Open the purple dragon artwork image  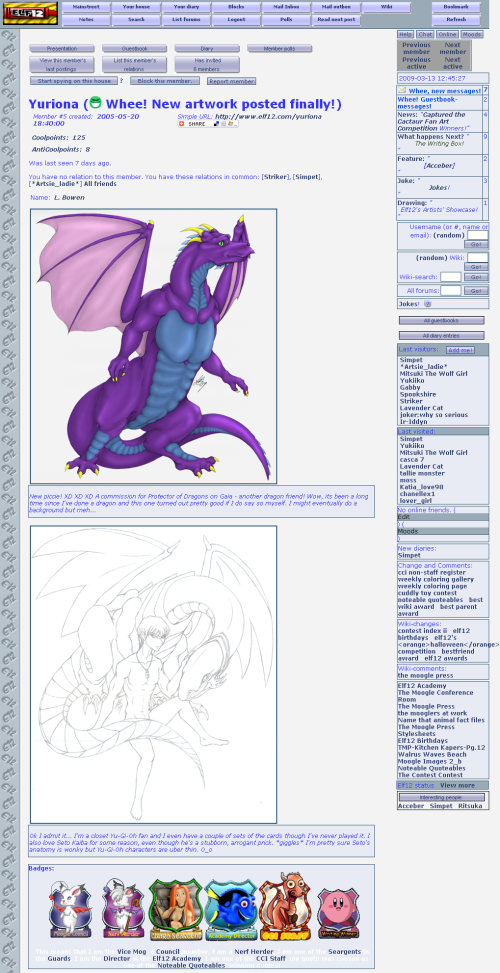pyautogui.click(x=153, y=346)
